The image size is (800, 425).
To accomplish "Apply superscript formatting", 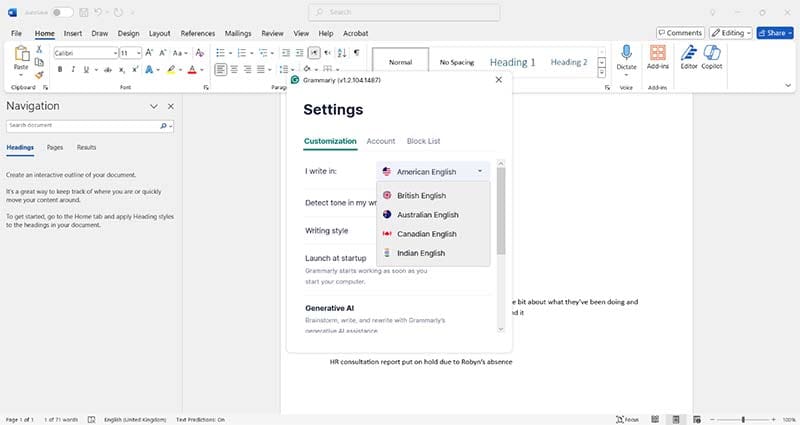I will 135,69.
